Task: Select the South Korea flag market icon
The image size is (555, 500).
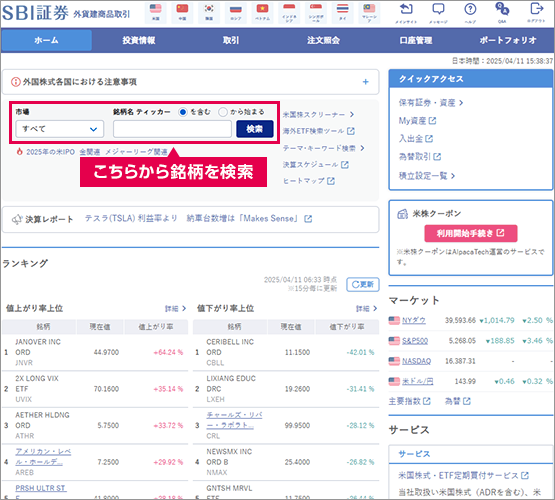Action: pos(209,13)
